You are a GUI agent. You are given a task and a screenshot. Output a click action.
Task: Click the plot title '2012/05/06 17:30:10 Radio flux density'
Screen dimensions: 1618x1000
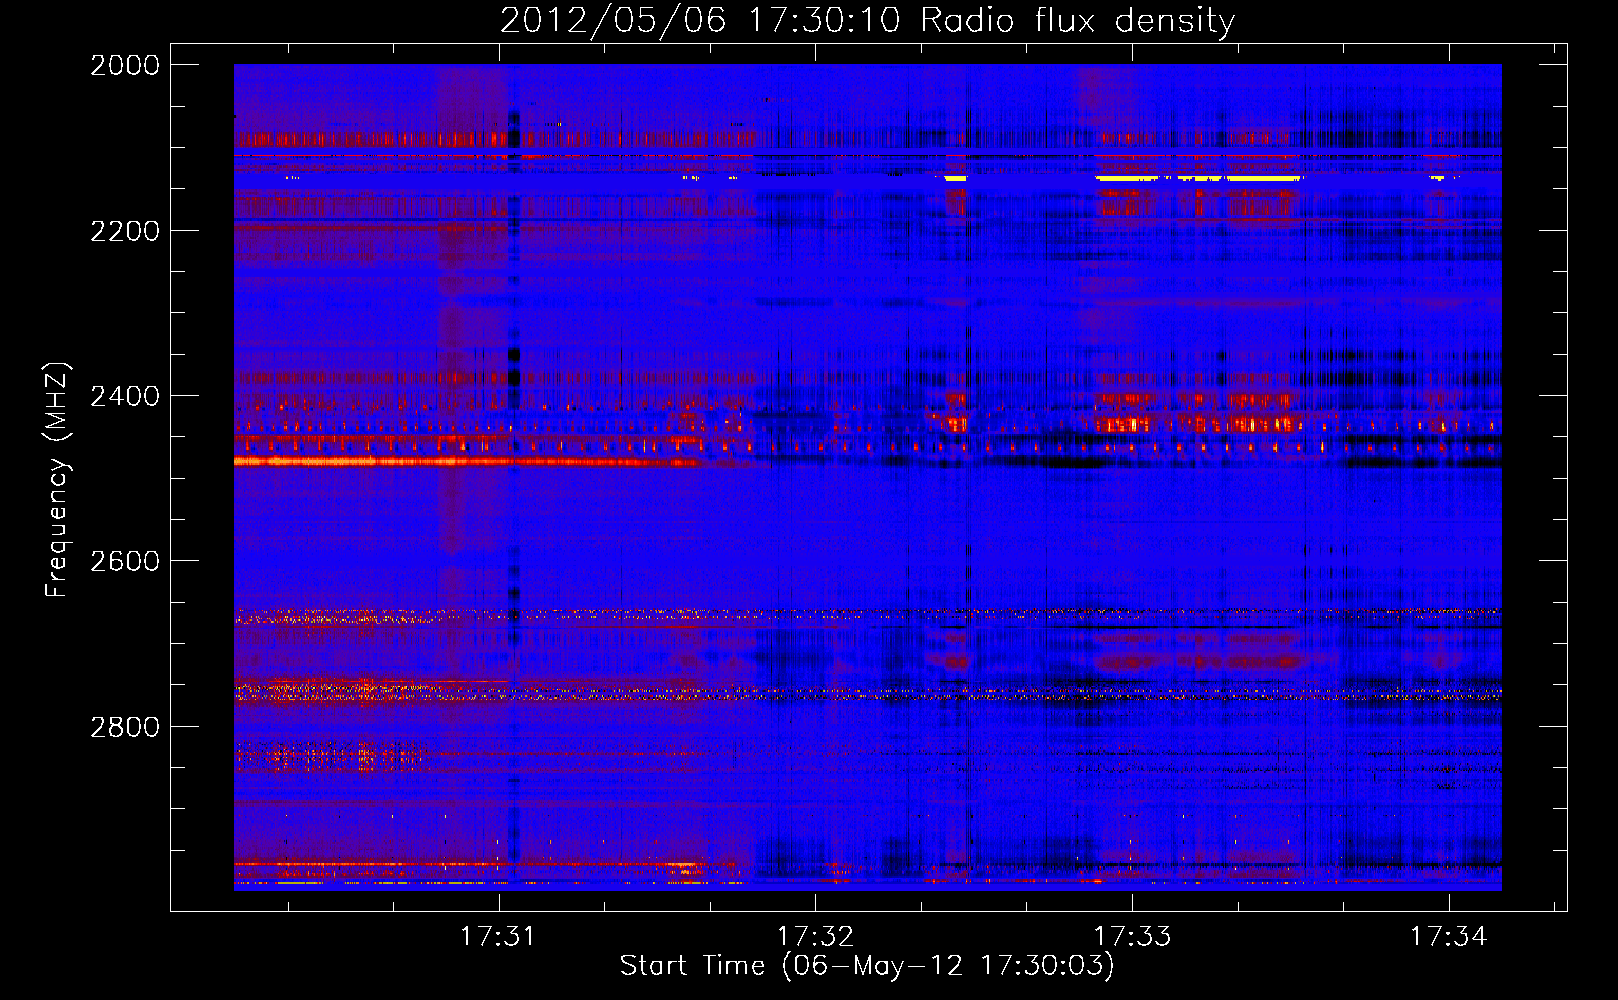coord(867,21)
